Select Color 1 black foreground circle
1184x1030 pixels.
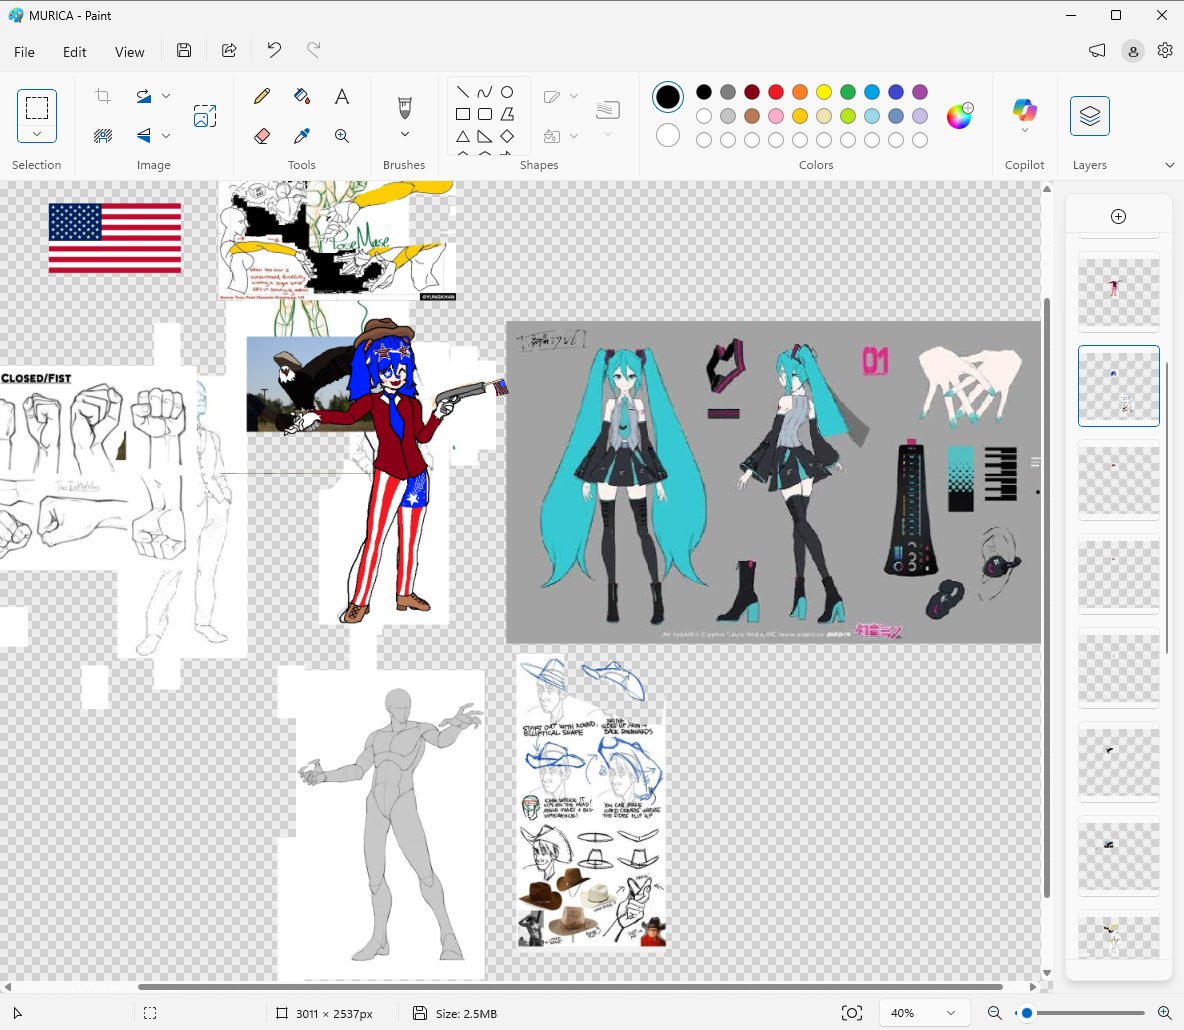668,97
